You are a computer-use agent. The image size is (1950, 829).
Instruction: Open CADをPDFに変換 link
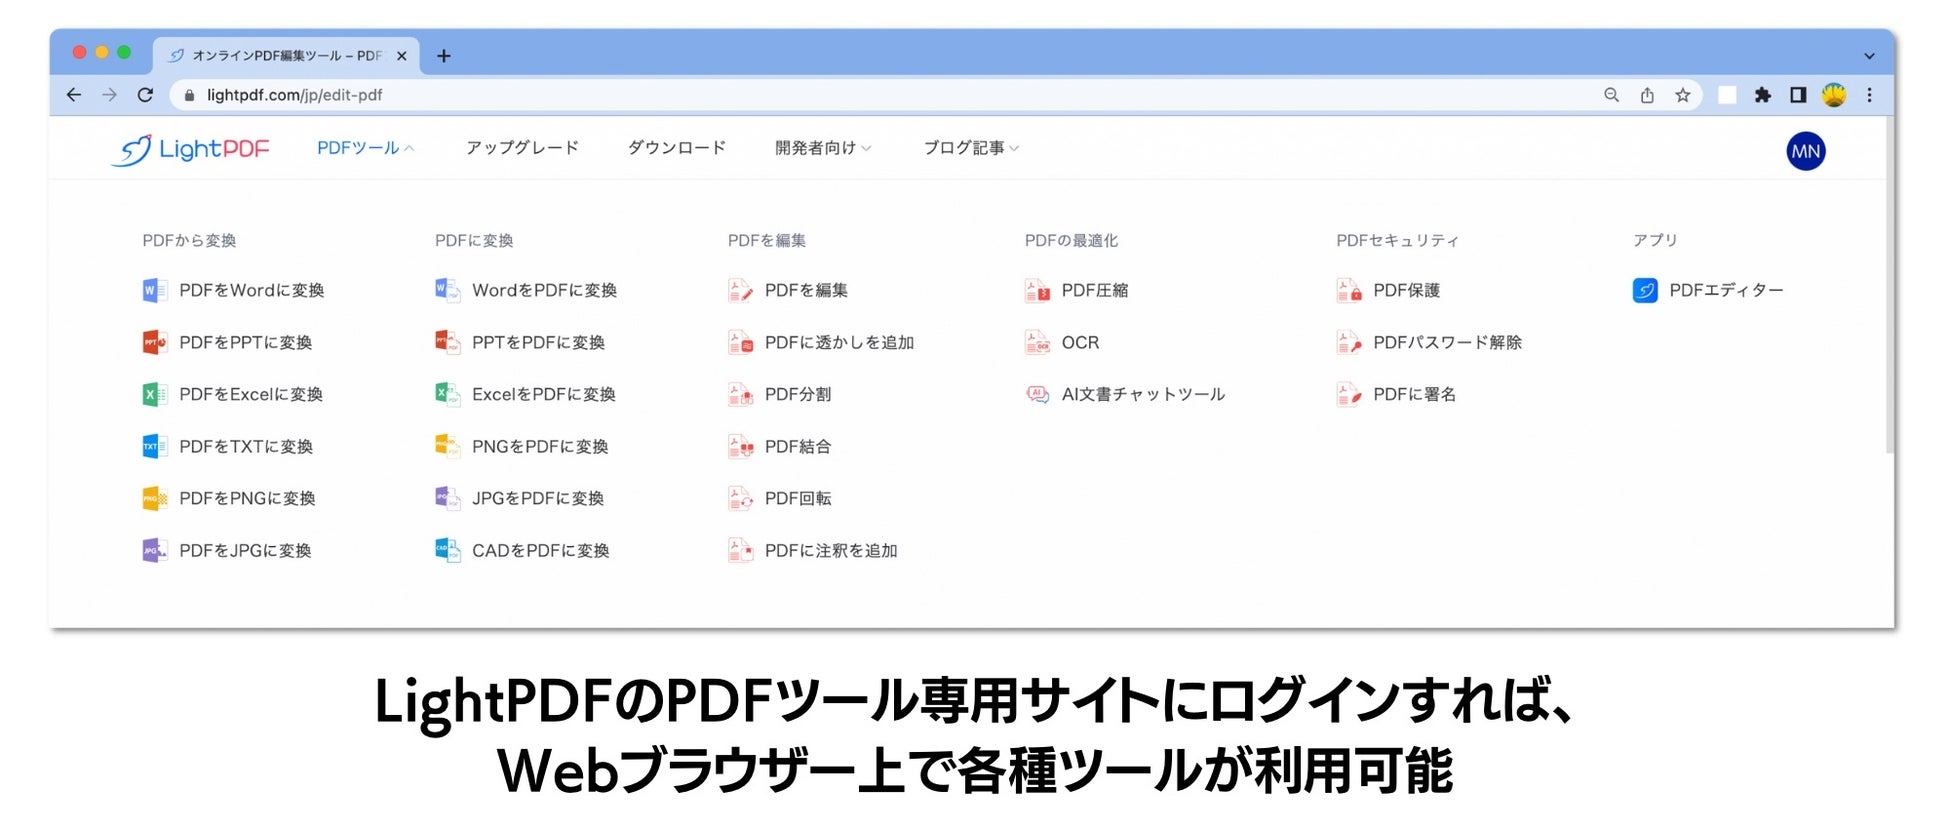tap(541, 551)
